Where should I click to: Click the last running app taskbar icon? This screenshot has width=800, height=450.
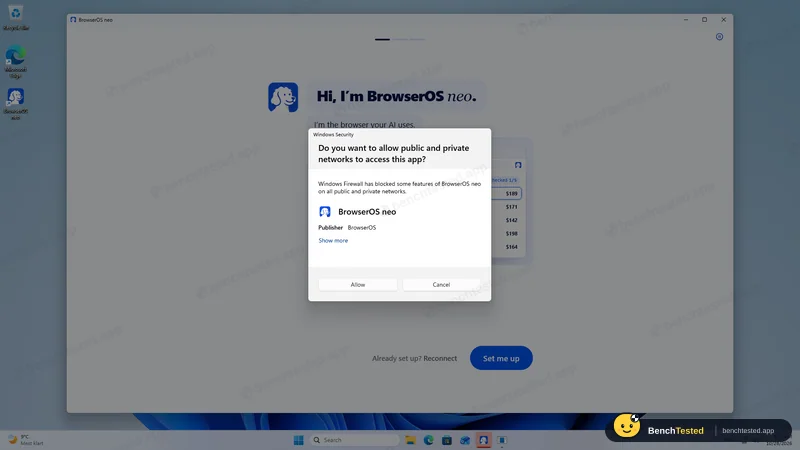(502, 440)
